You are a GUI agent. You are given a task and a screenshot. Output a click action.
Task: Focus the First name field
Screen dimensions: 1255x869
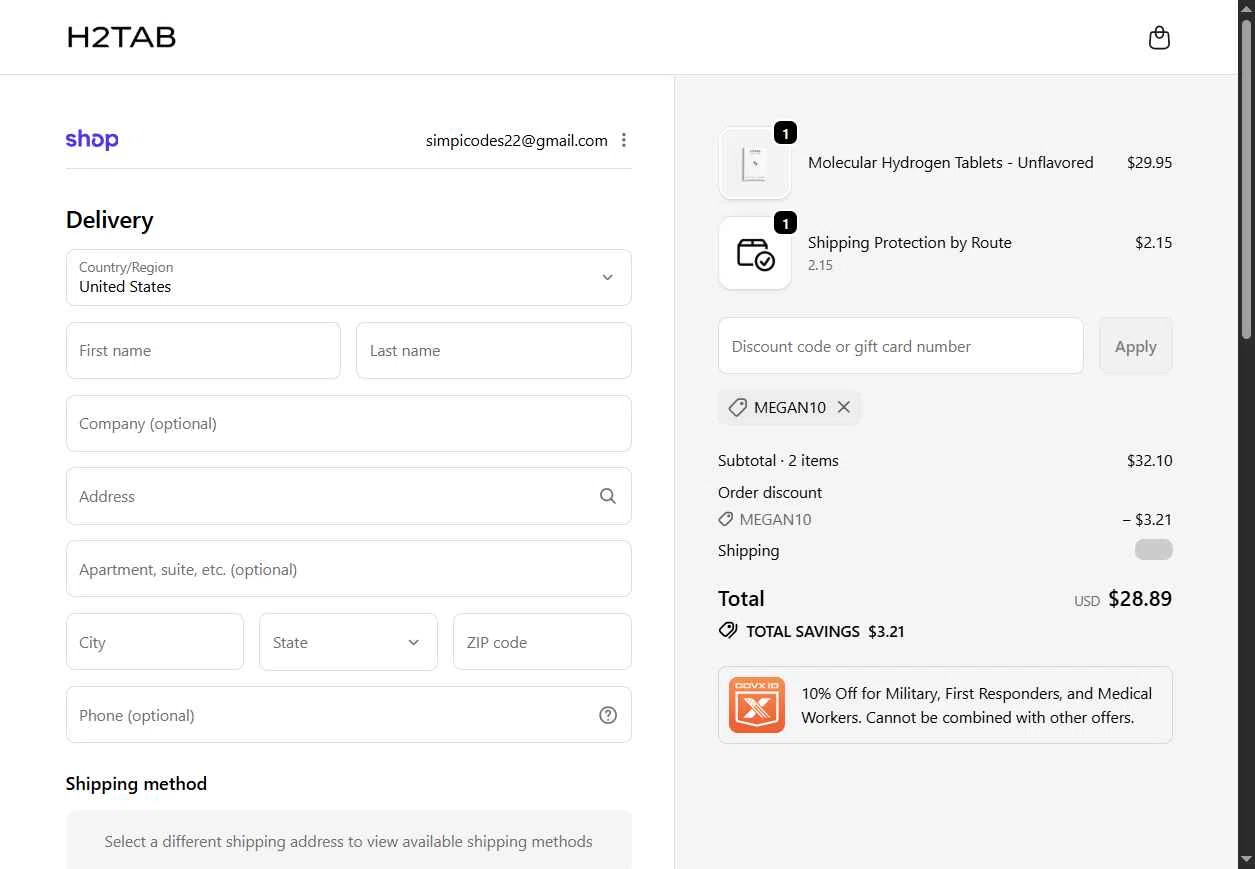pyautogui.click(x=203, y=350)
